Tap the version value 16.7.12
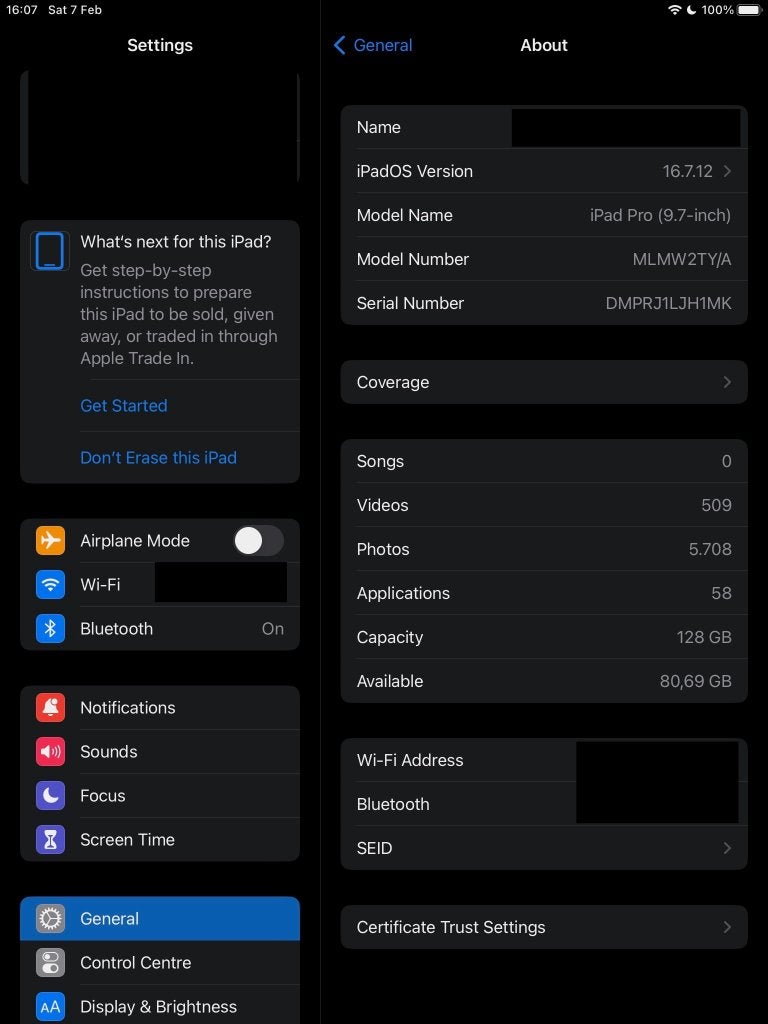Image resolution: width=768 pixels, height=1024 pixels. point(687,171)
